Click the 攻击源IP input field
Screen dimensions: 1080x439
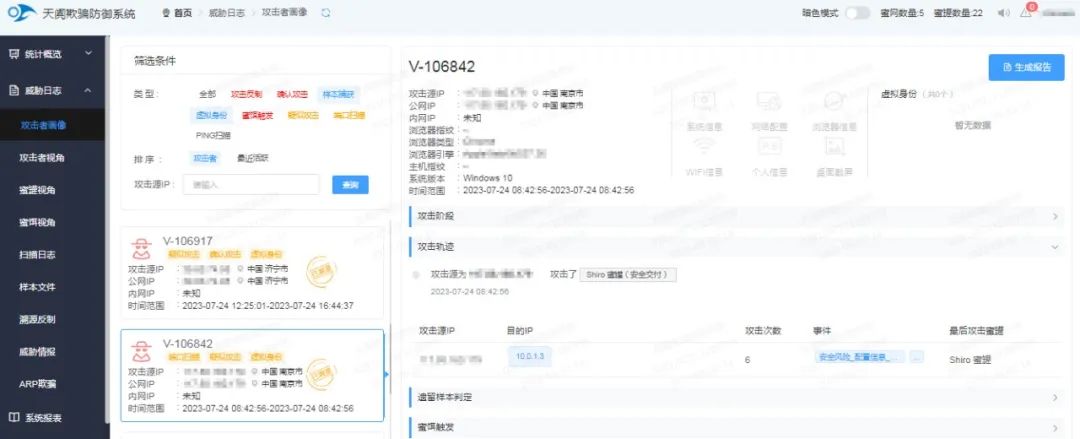(x=251, y=185)
